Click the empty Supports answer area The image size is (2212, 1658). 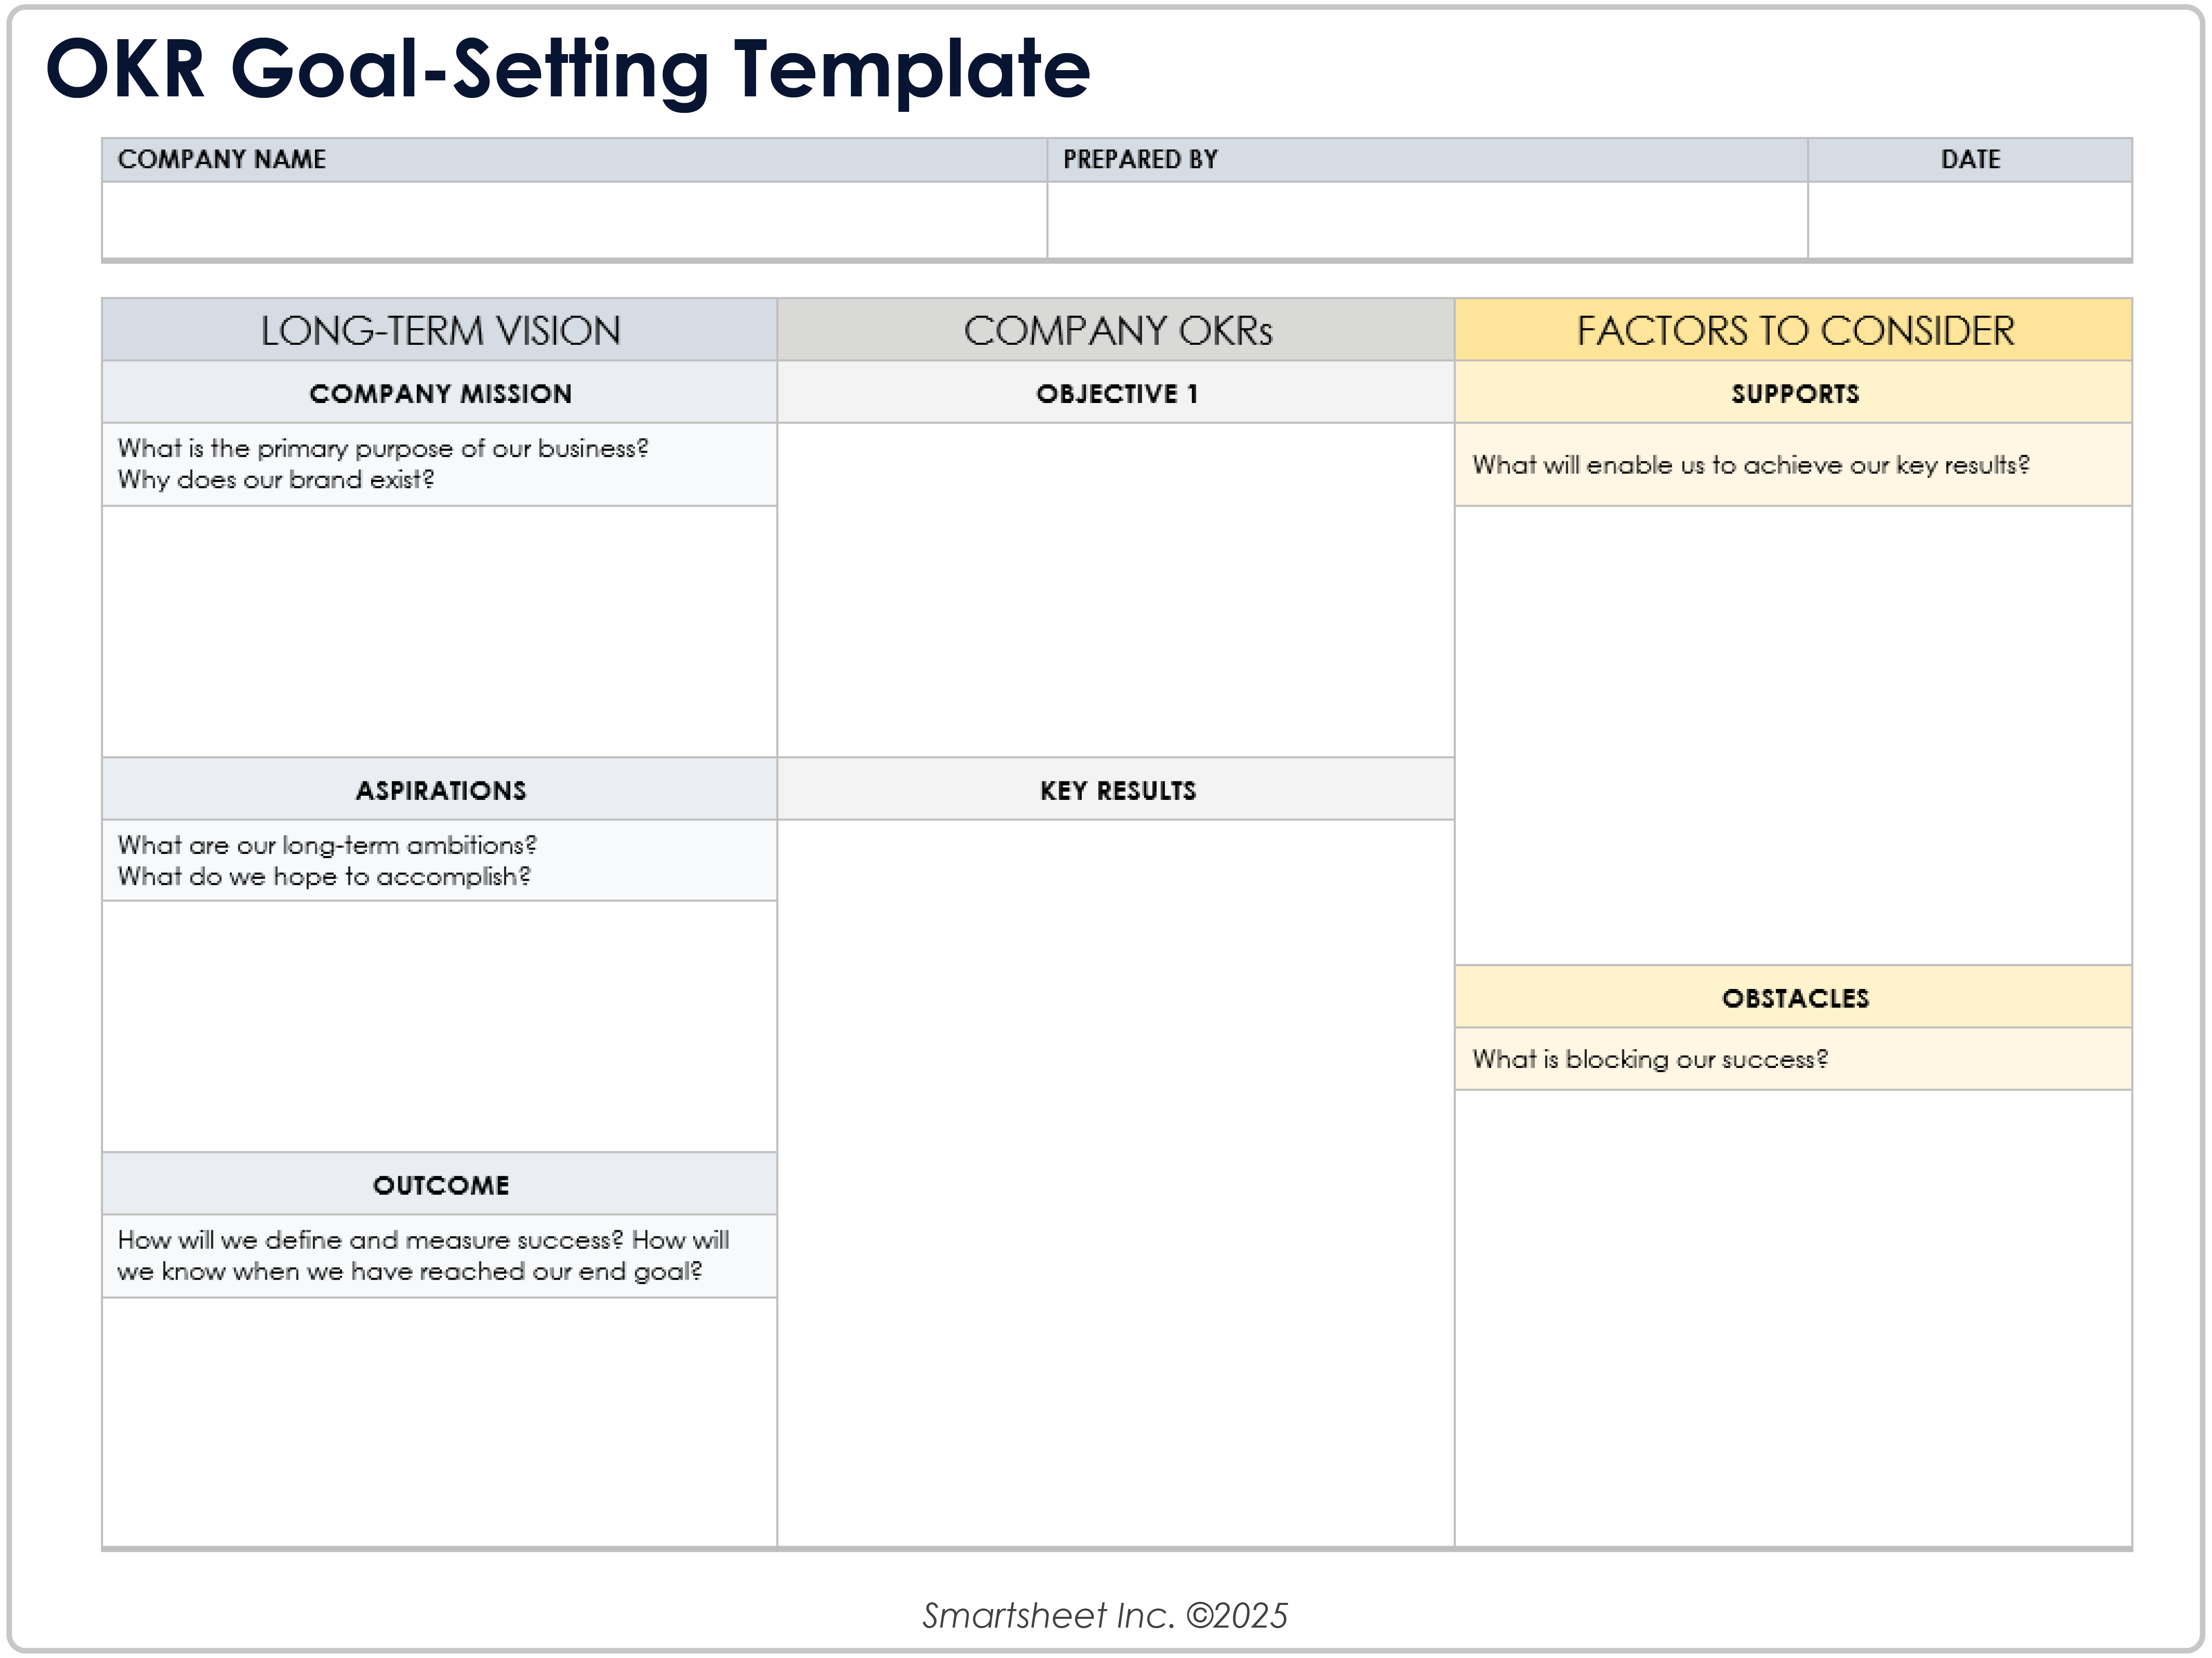(1793, 735)
